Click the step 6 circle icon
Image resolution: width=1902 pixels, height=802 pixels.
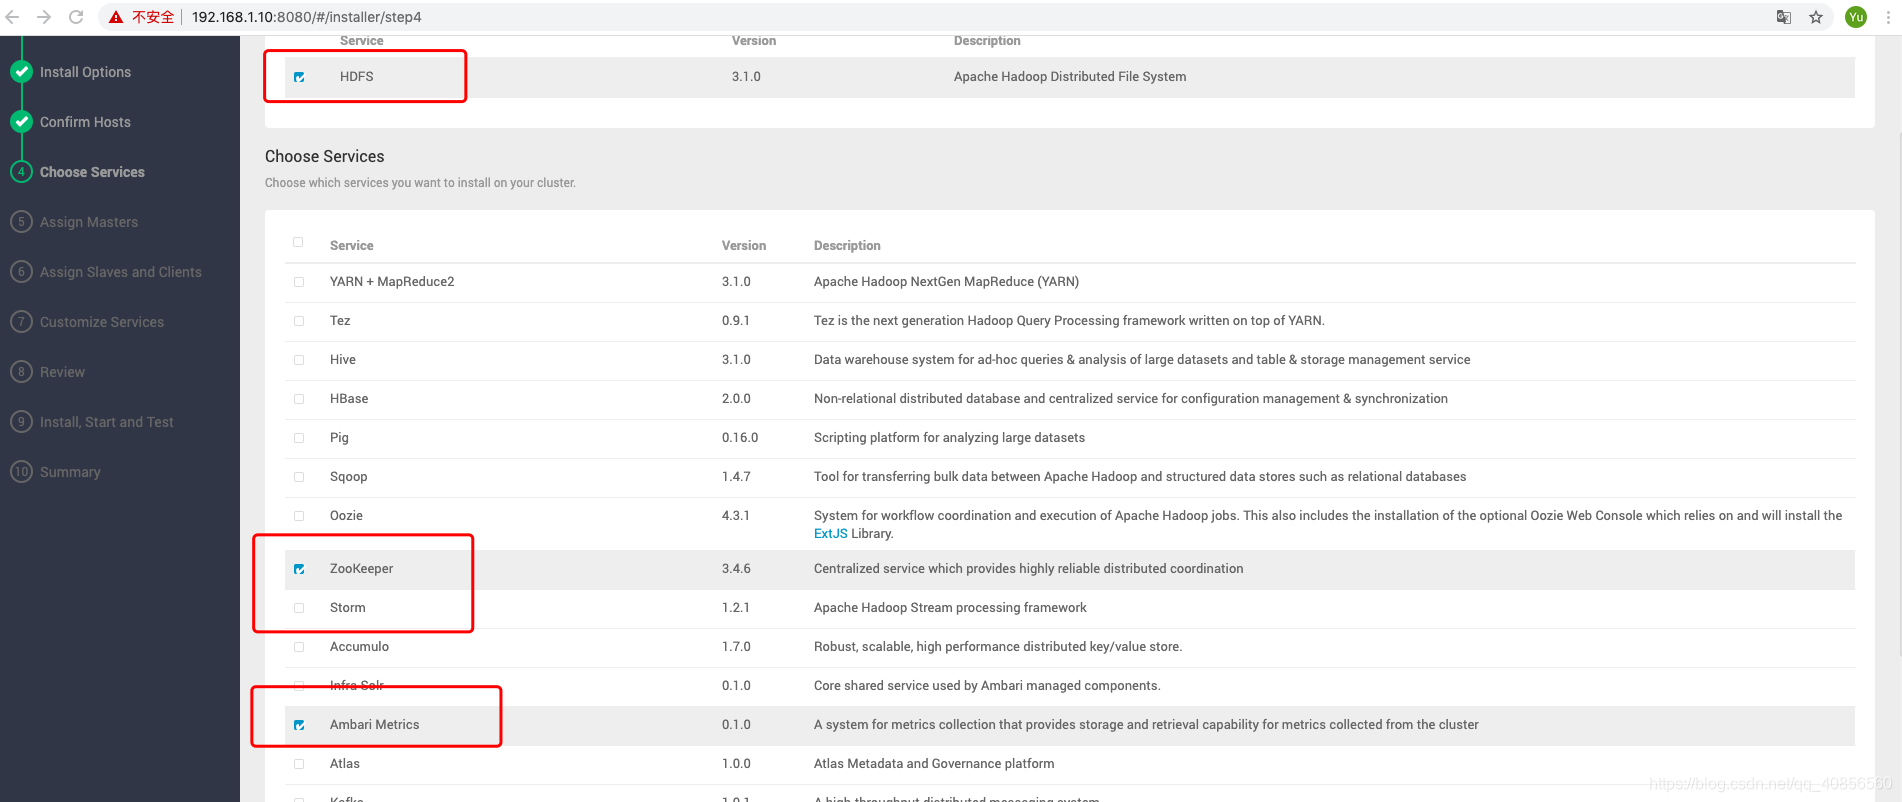[21, 272]
